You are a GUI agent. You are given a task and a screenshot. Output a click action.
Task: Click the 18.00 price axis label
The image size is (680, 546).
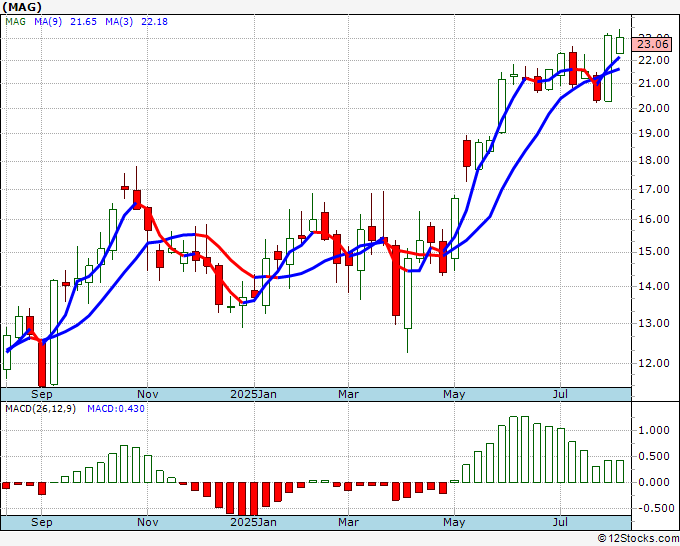(x=654, y=161)
